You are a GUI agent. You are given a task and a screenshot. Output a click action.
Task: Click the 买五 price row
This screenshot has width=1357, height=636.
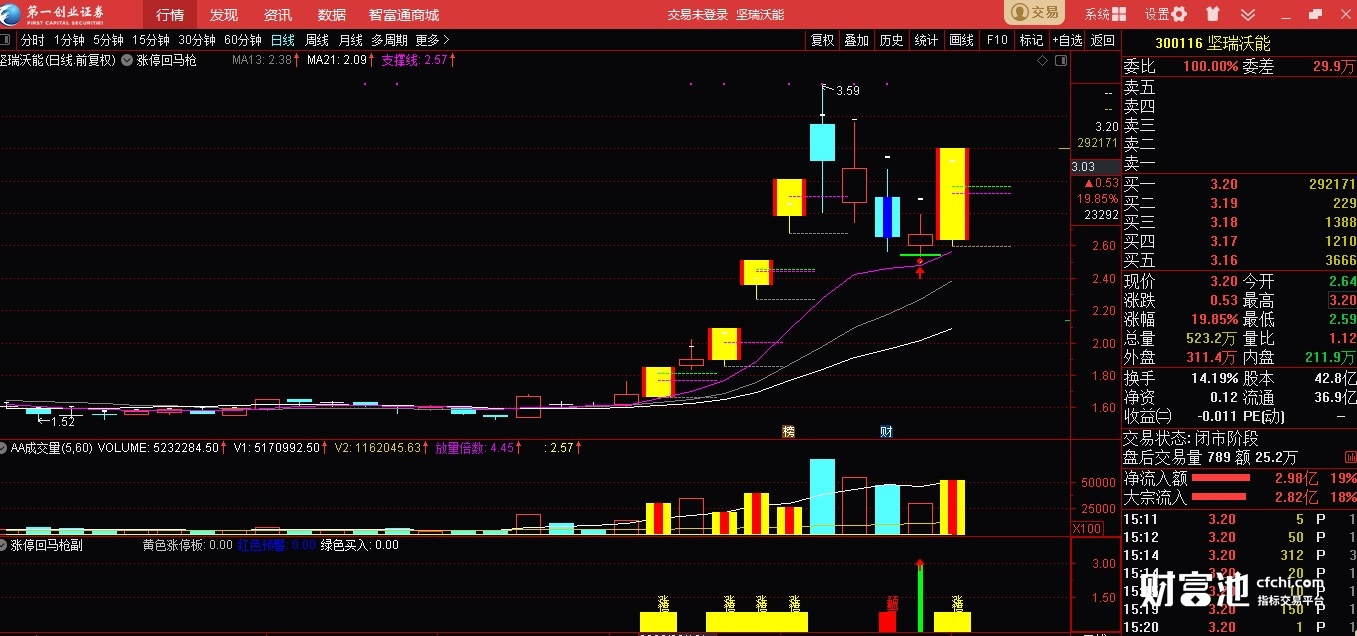click(x=1239, y=260)
